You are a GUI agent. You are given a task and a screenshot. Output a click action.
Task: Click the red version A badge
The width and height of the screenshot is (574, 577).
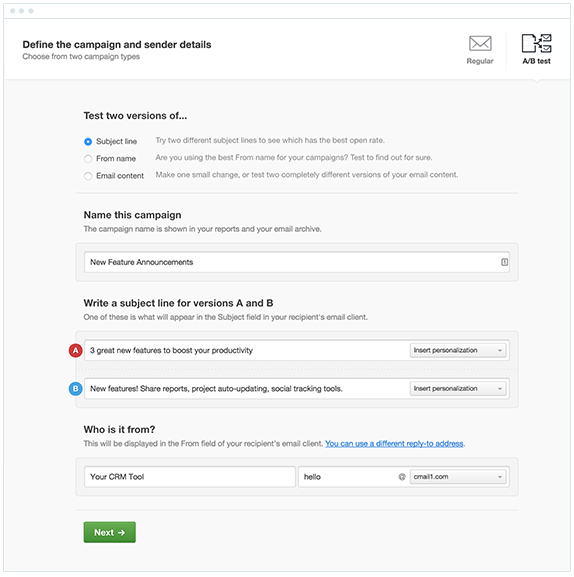pyautogui.click(x=75, y=350)
